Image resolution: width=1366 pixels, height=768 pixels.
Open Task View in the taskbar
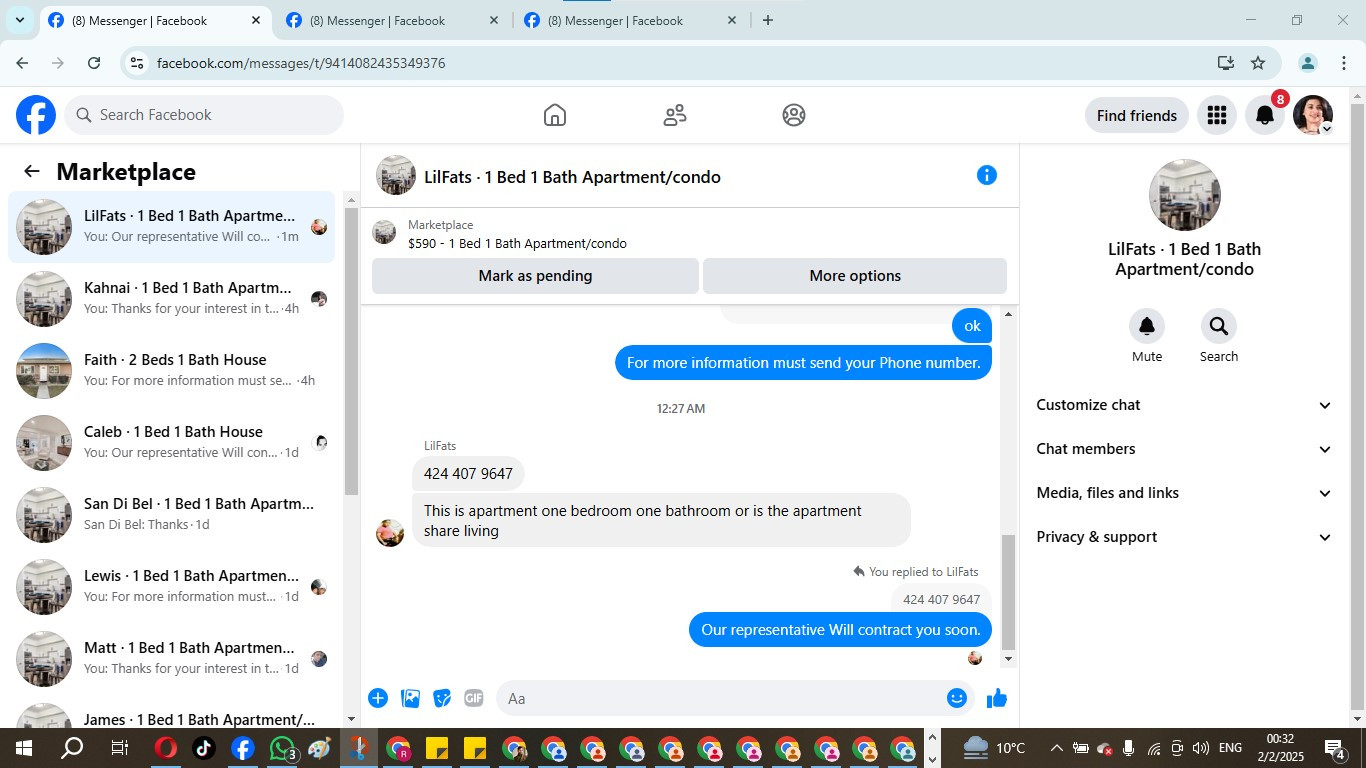click(119, 748)
